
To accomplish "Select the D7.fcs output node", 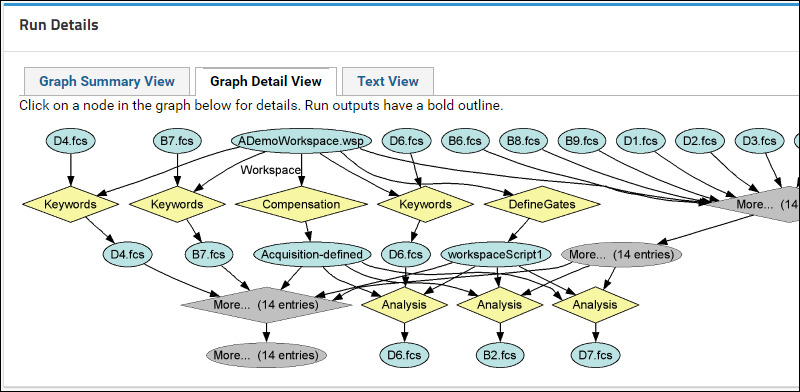I will 595,355.
